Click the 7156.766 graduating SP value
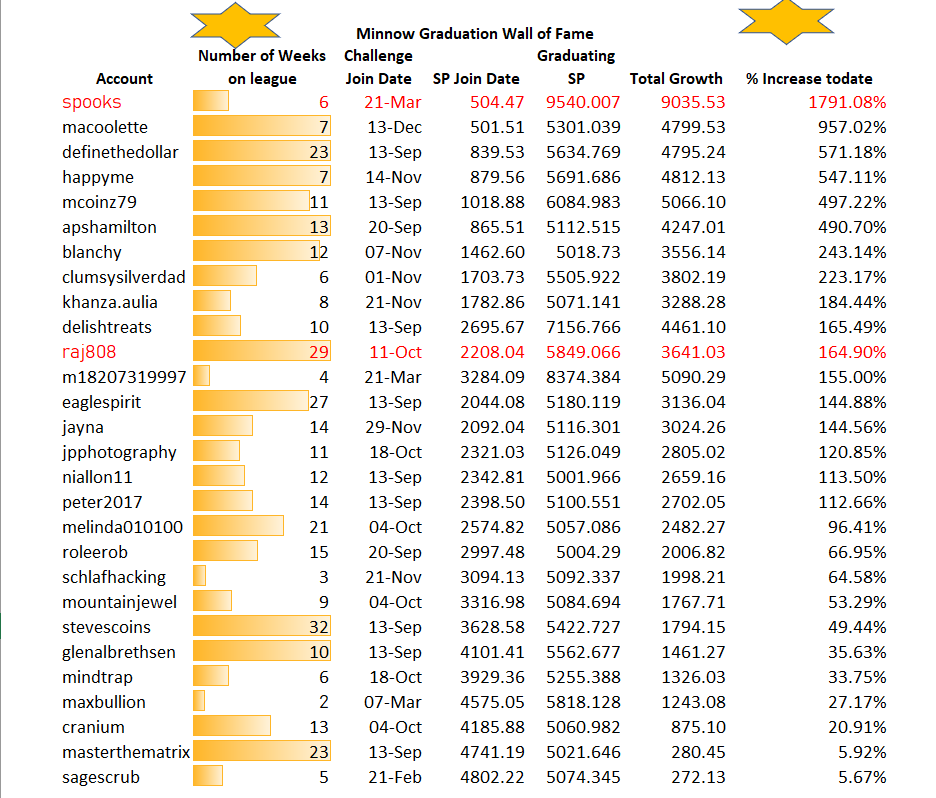 tap(583, 327)
